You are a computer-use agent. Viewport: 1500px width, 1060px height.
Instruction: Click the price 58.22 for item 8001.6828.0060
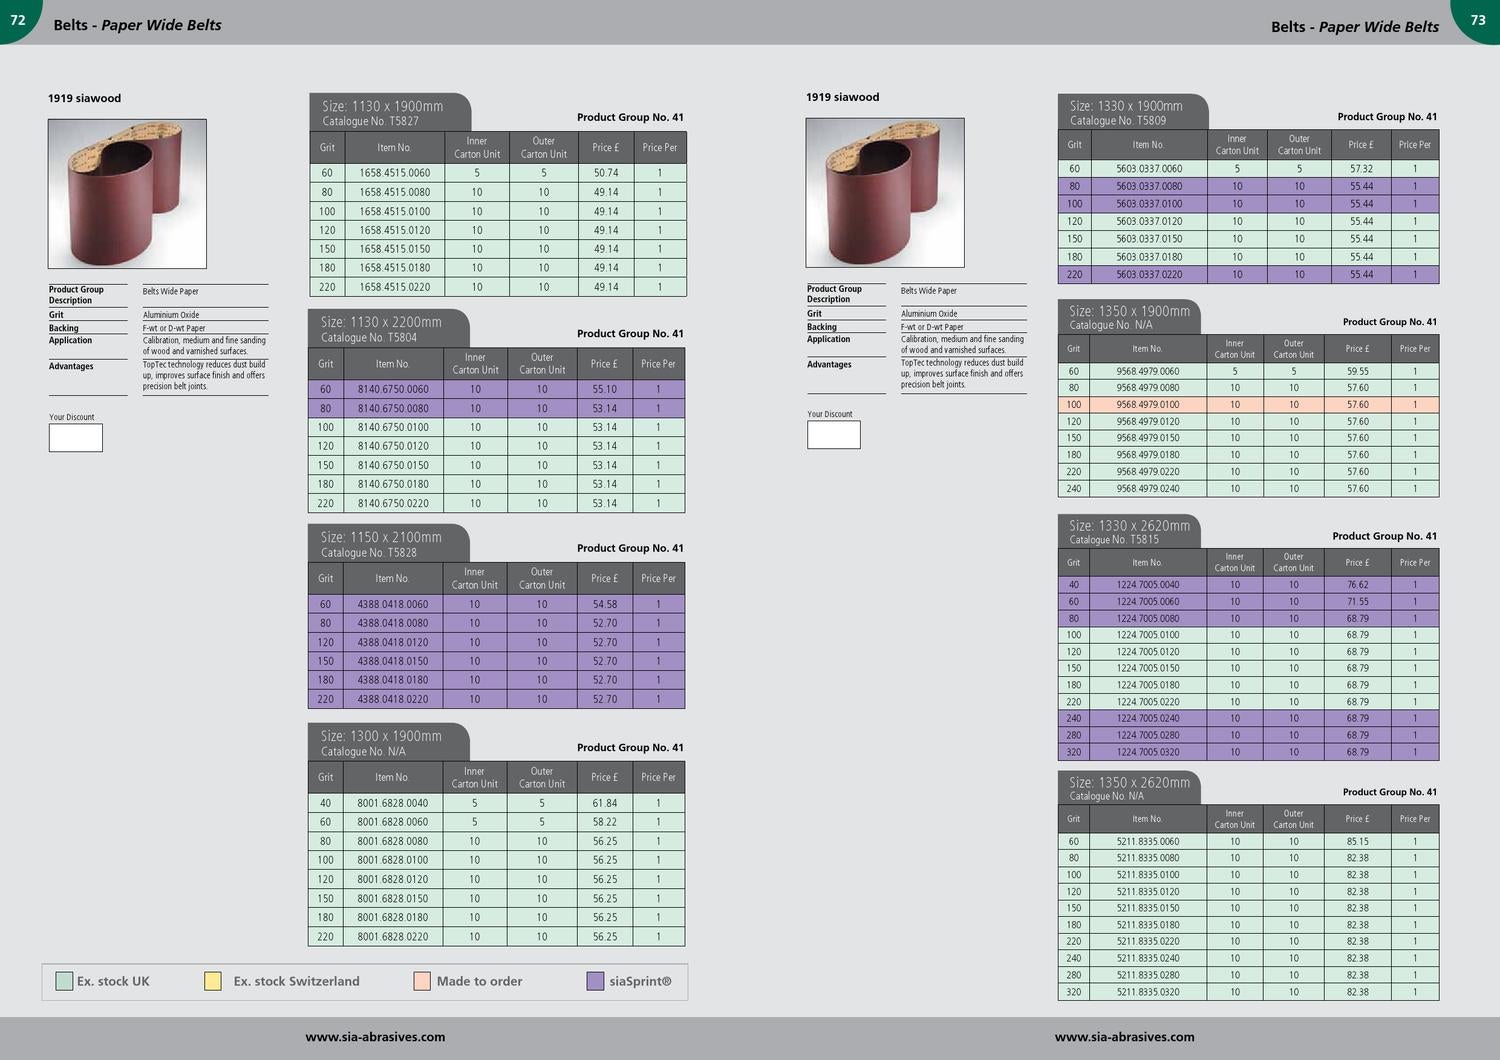604,822
